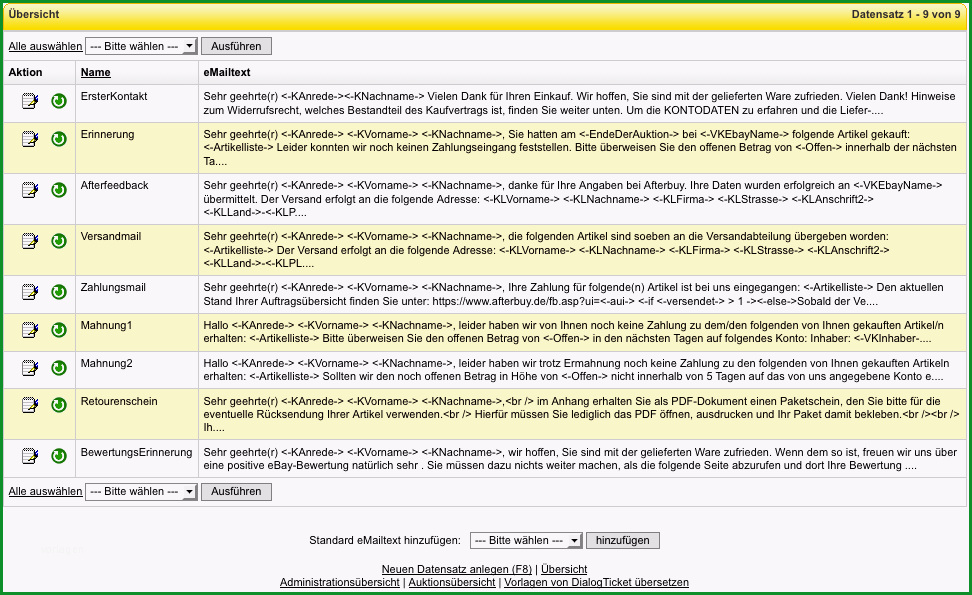972x595 pixels.
Task: Click the Zahlungsmail email text preview
Action: (x=573, y=294)
